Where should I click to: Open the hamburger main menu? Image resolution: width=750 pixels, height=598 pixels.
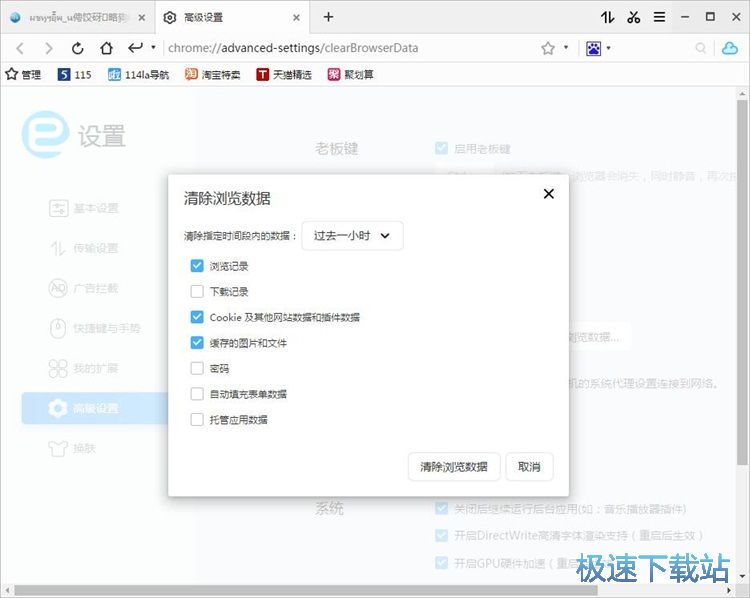(x=660, y=17)
